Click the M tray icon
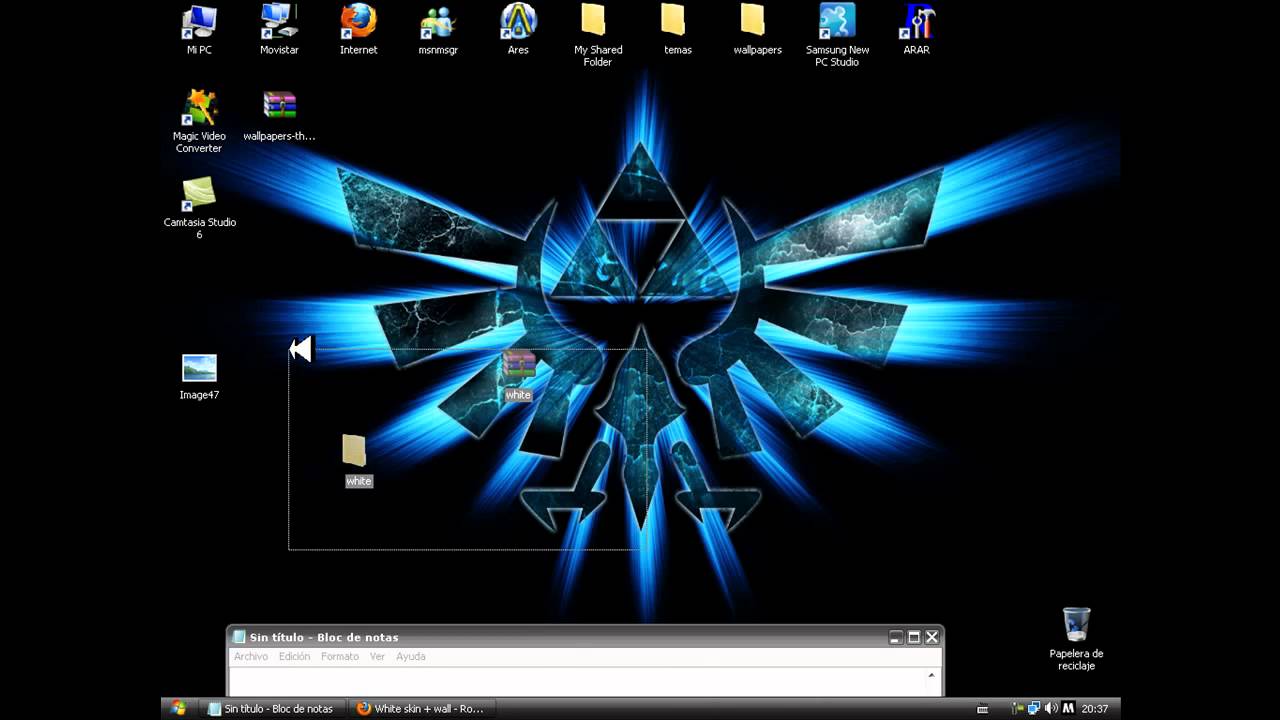 coord(1068,708)
